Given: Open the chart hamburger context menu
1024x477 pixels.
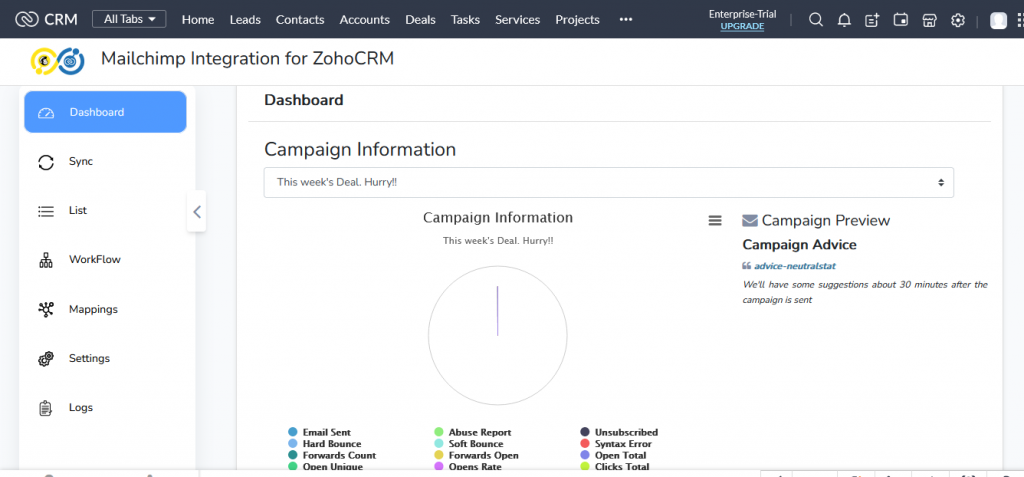Looking at the screenshot, I should tap(715, 221).
